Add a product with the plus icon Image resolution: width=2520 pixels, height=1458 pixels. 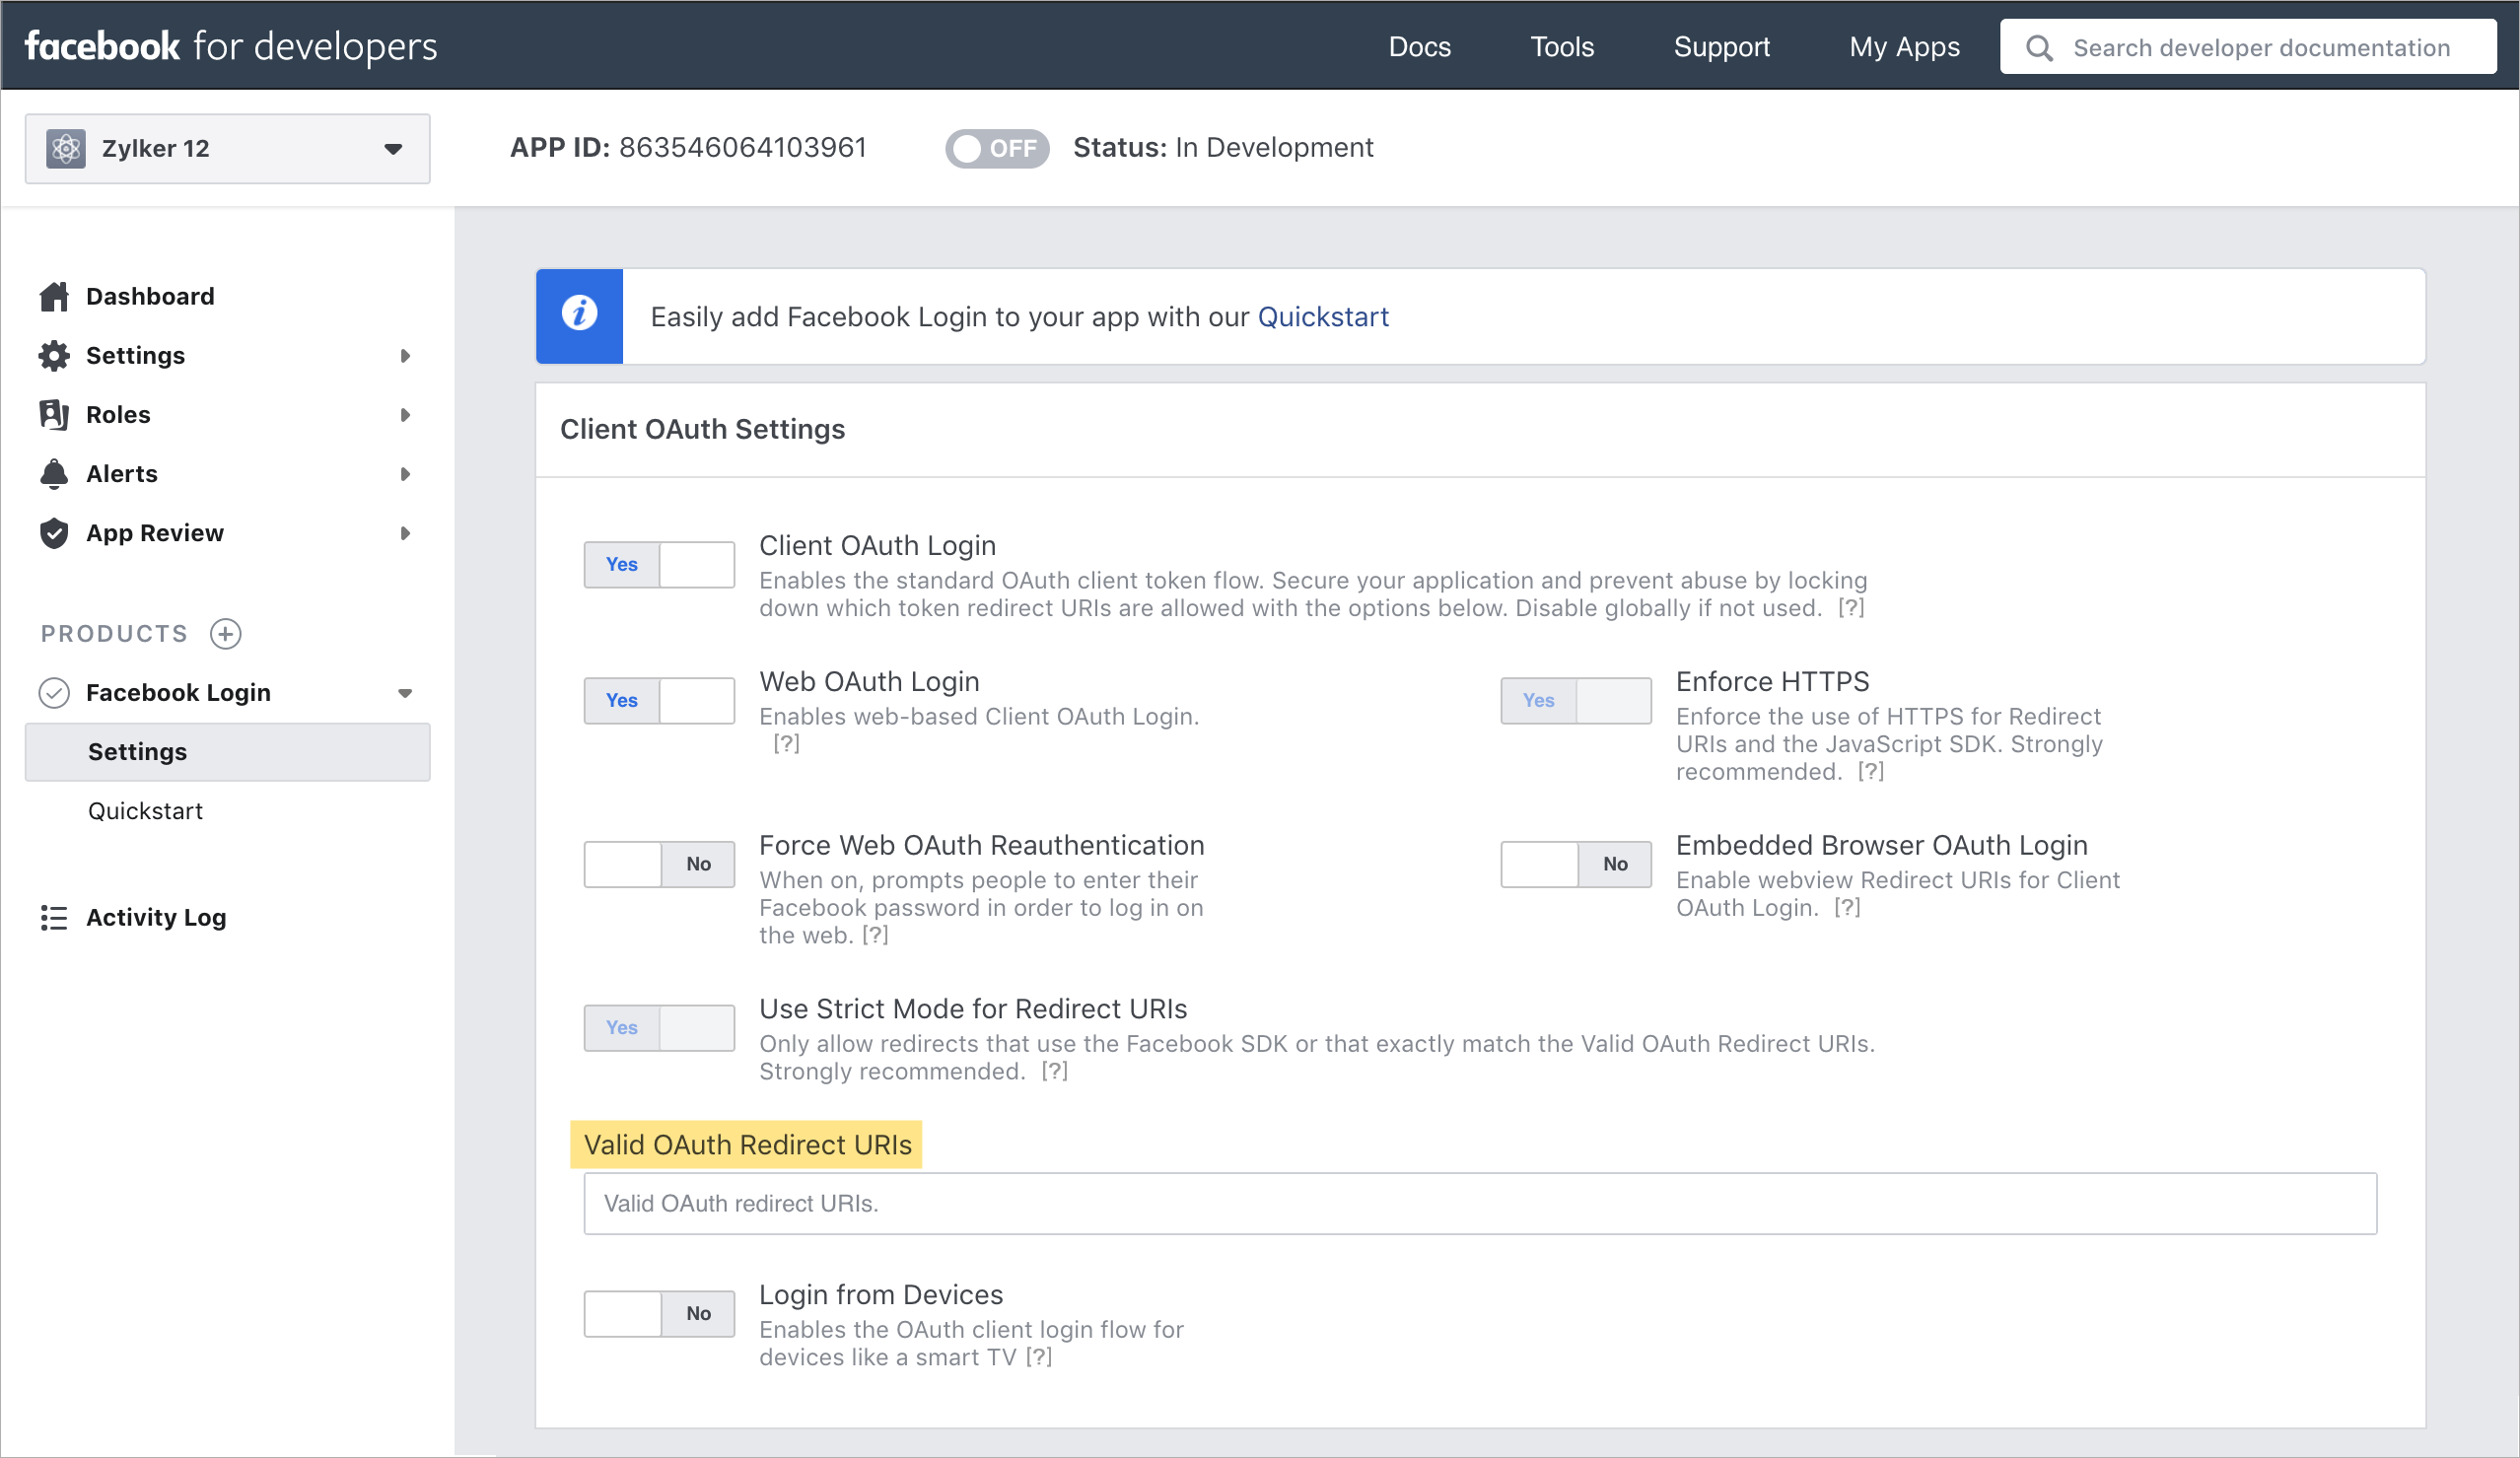pos(226,633)
